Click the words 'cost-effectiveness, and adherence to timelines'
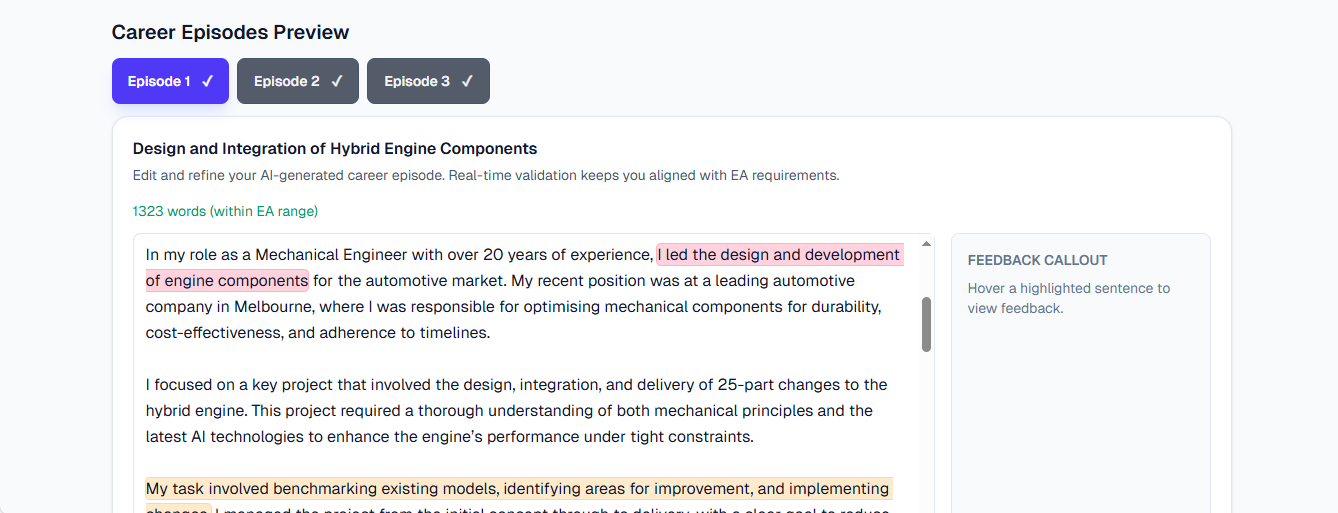1338x513 pixels. pos(317,333)
